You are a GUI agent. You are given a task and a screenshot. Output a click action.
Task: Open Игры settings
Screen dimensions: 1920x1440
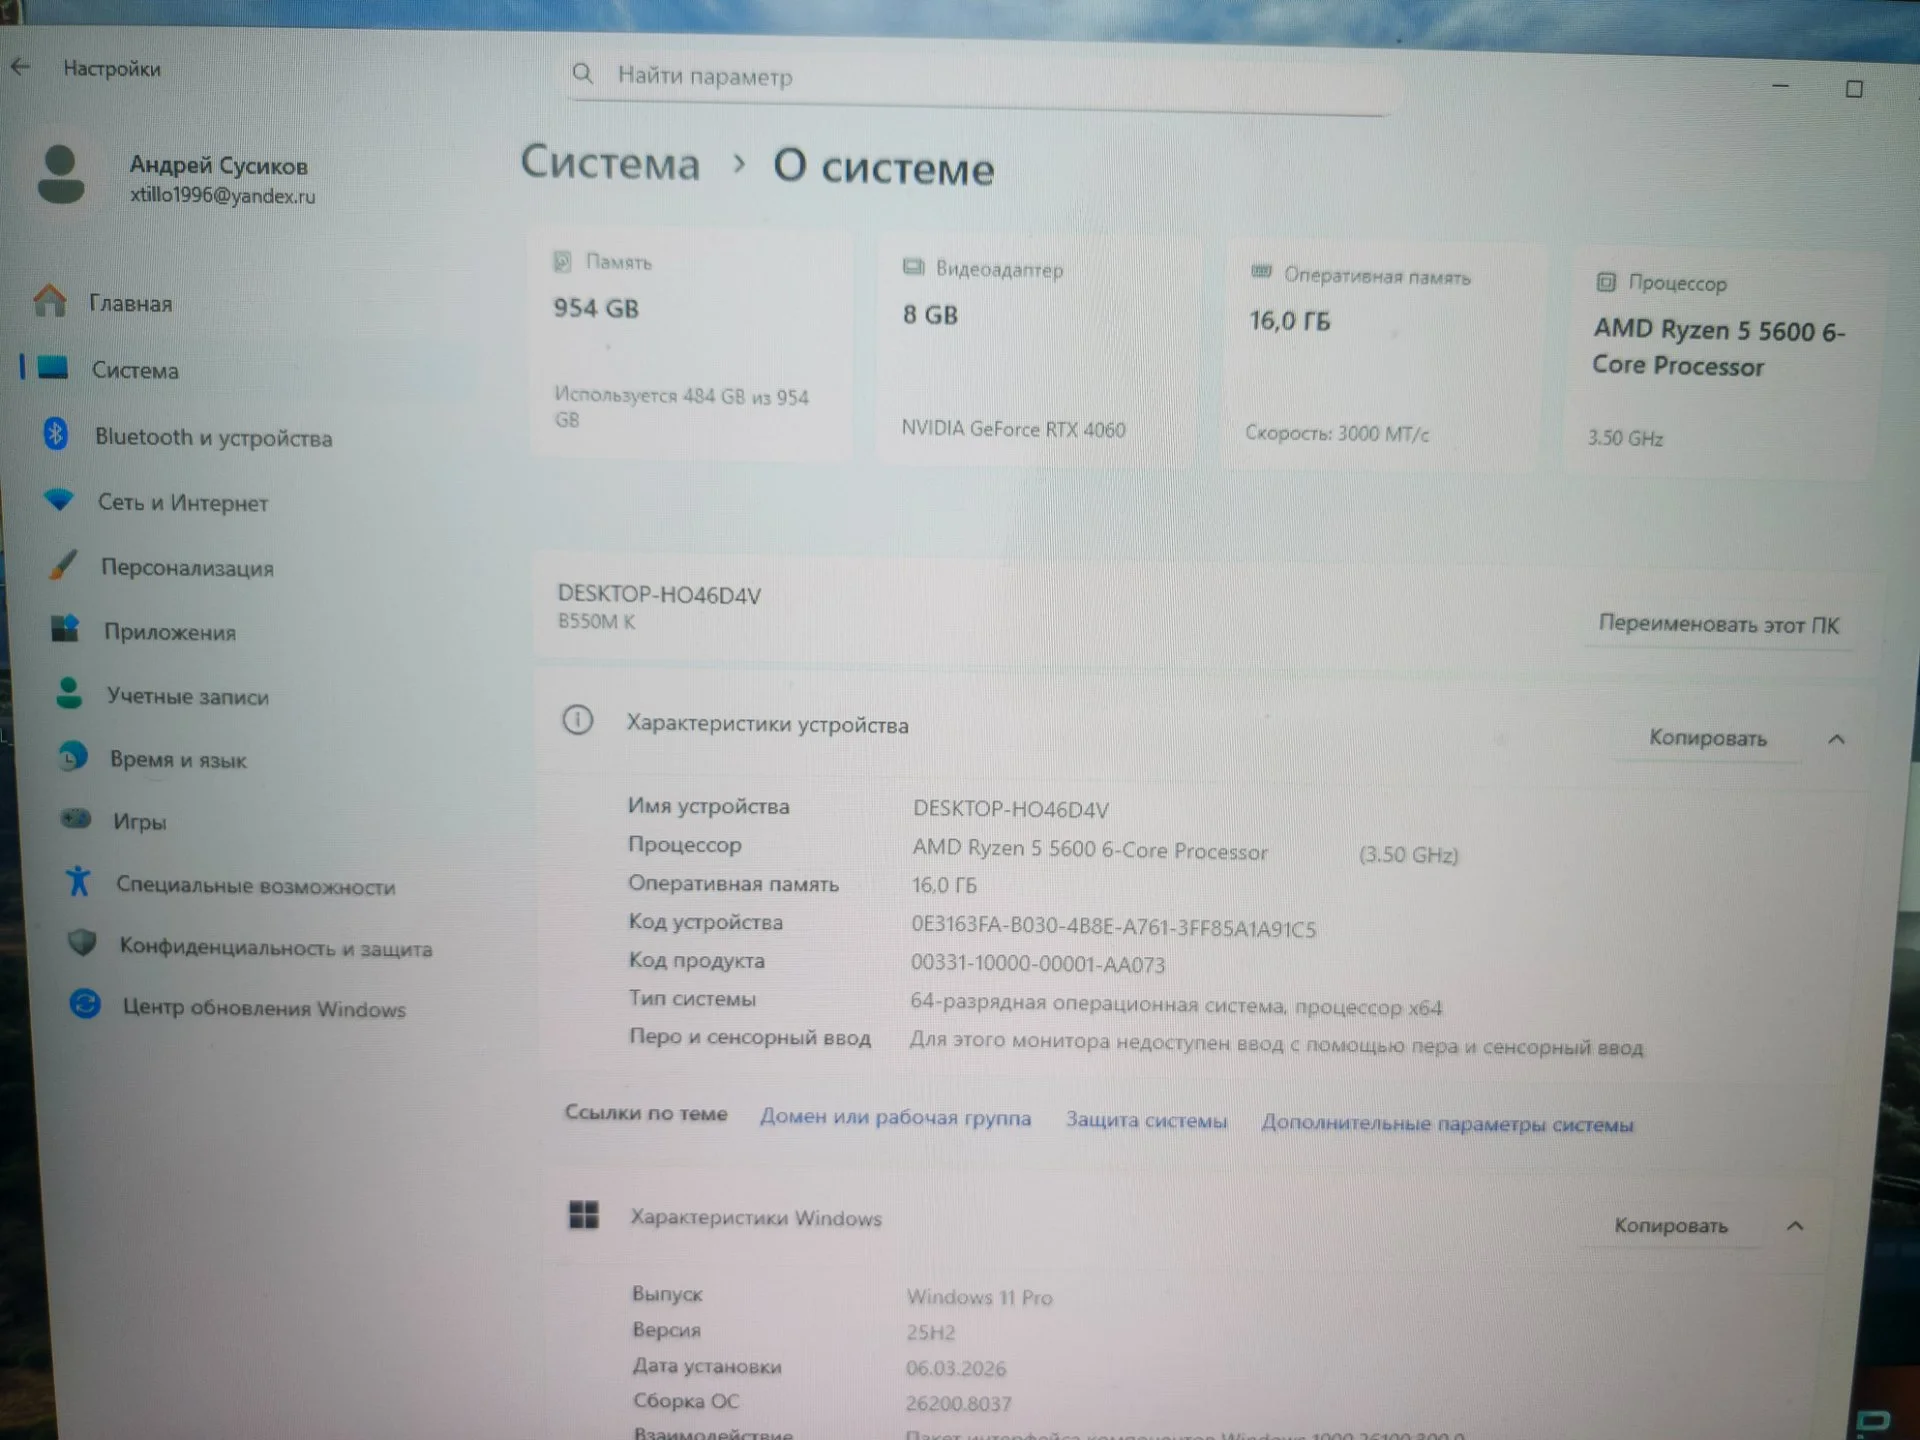pos(139,822)
